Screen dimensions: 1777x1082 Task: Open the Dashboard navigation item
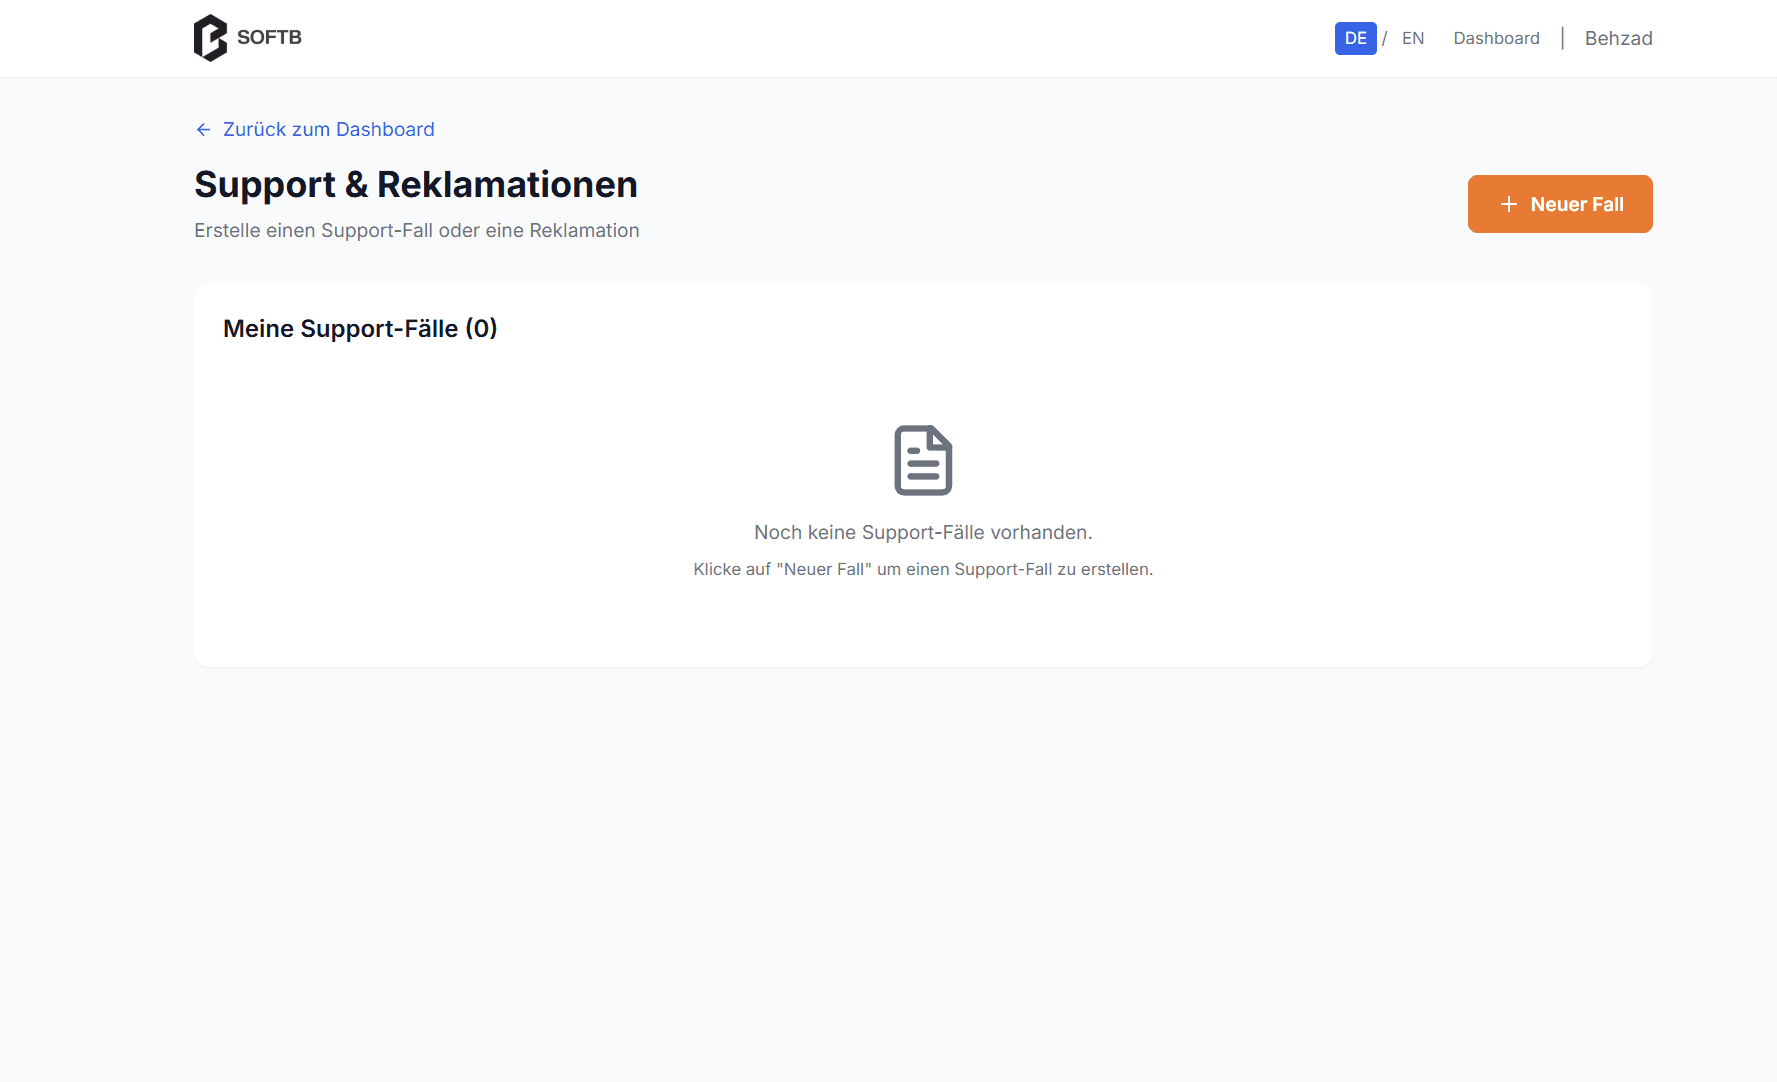pyautogui.click(x=1496, y=38)
